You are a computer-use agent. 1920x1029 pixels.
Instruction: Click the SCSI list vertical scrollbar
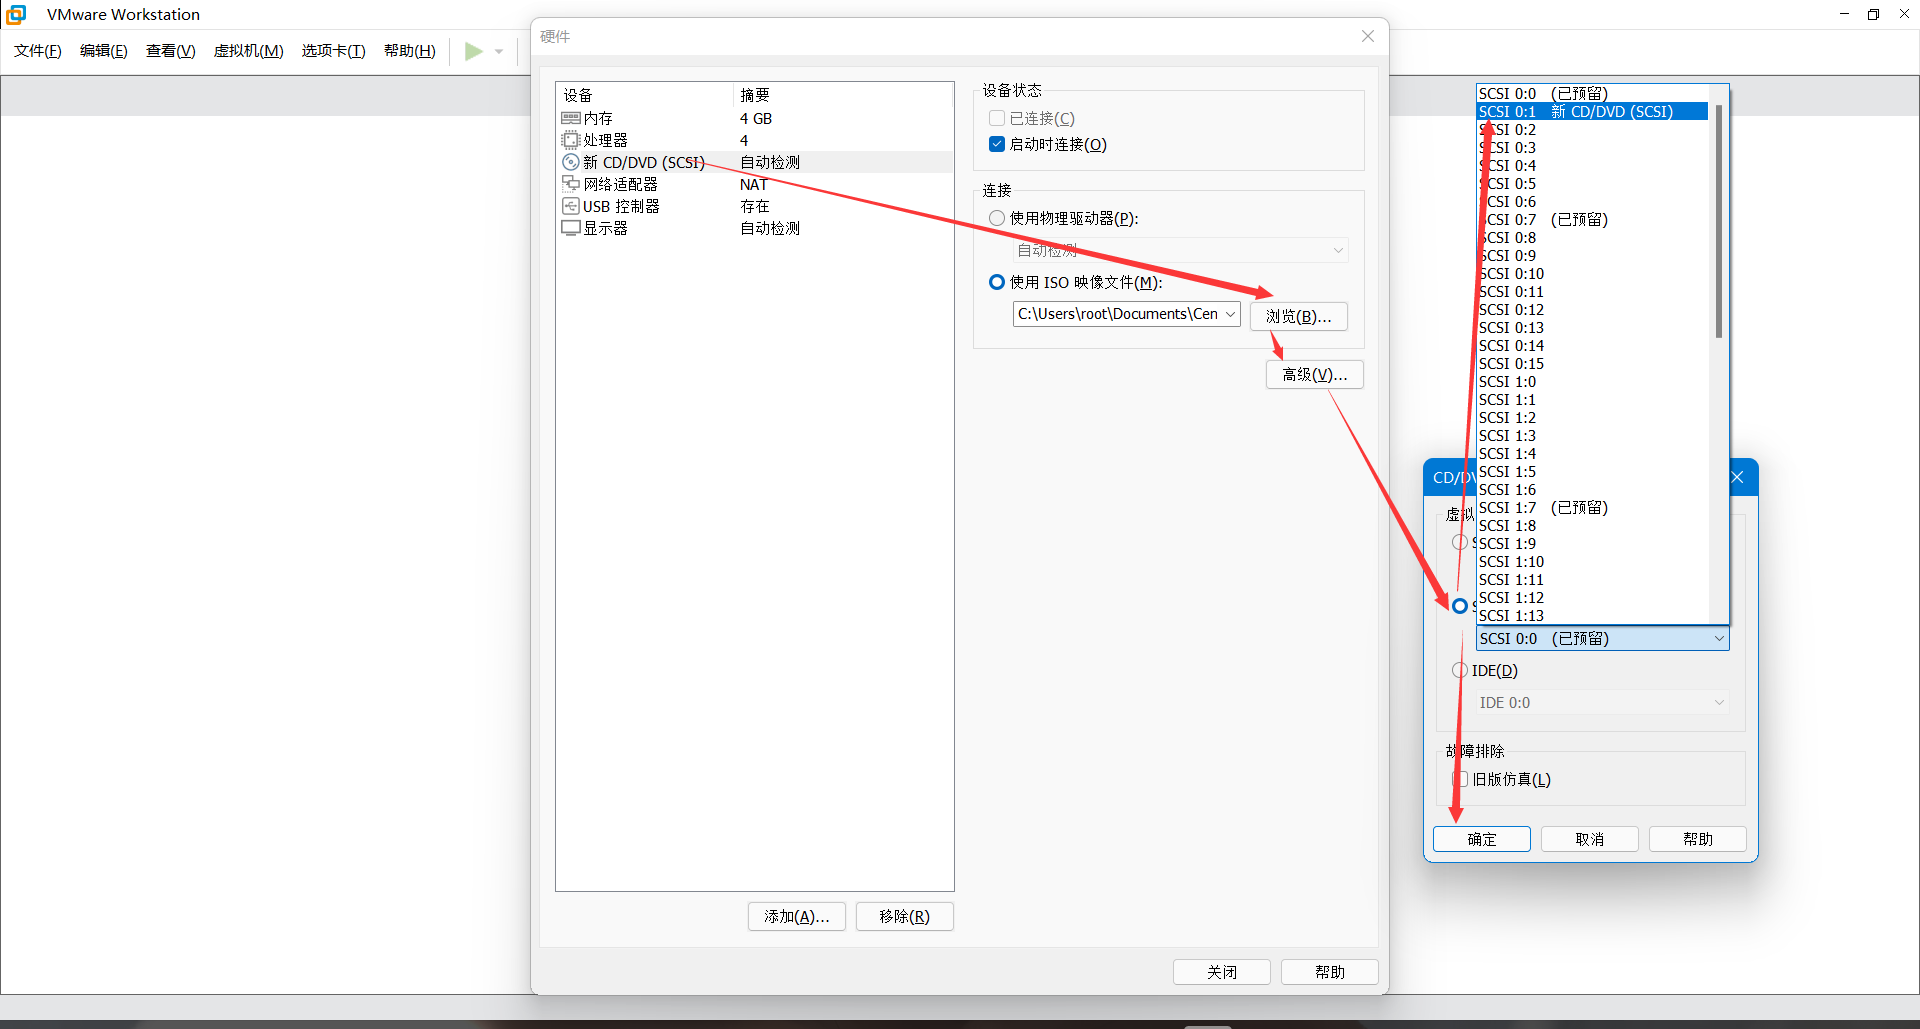tap(1719, 222)
